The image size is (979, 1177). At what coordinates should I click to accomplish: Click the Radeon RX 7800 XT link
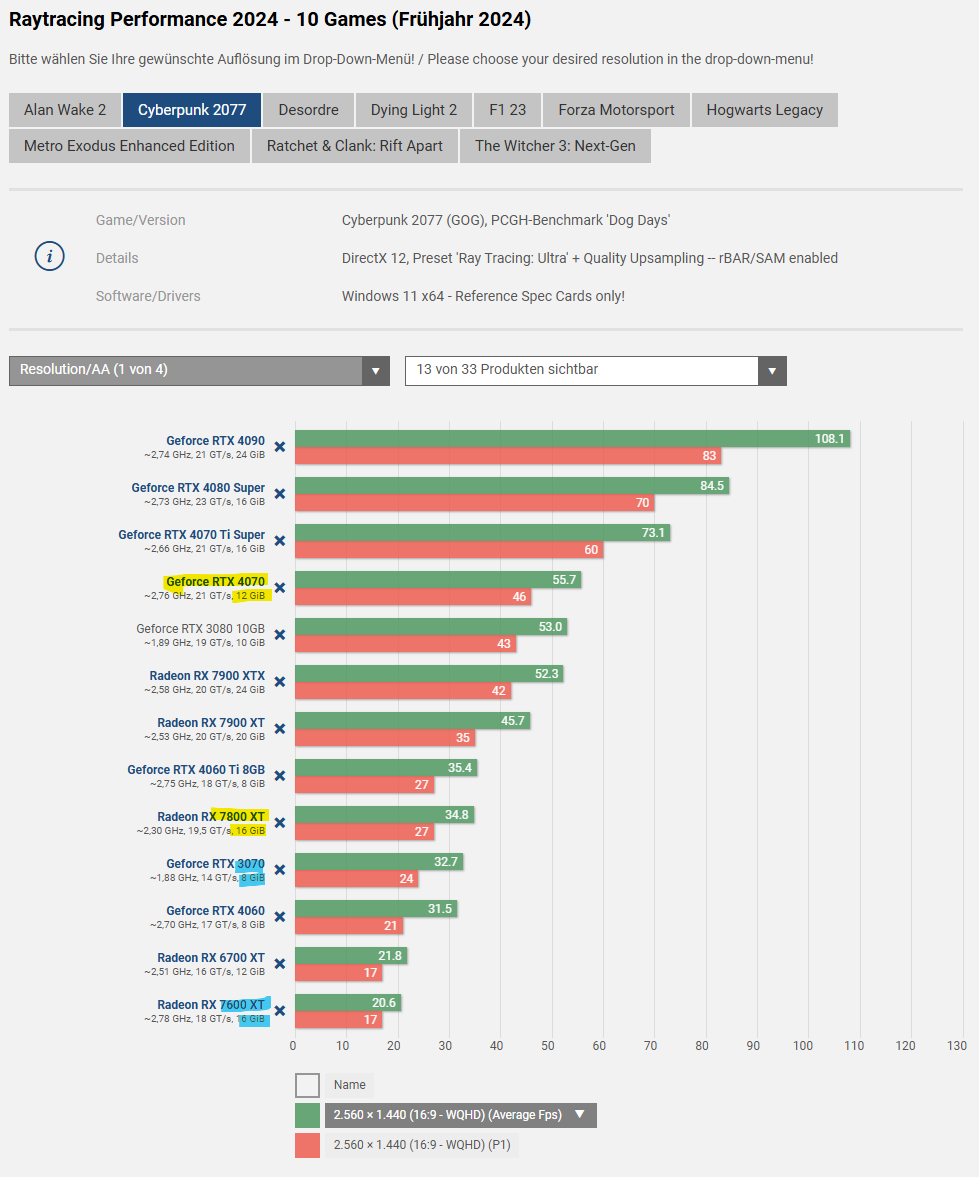pyautogui.click(x=211, y=817)
